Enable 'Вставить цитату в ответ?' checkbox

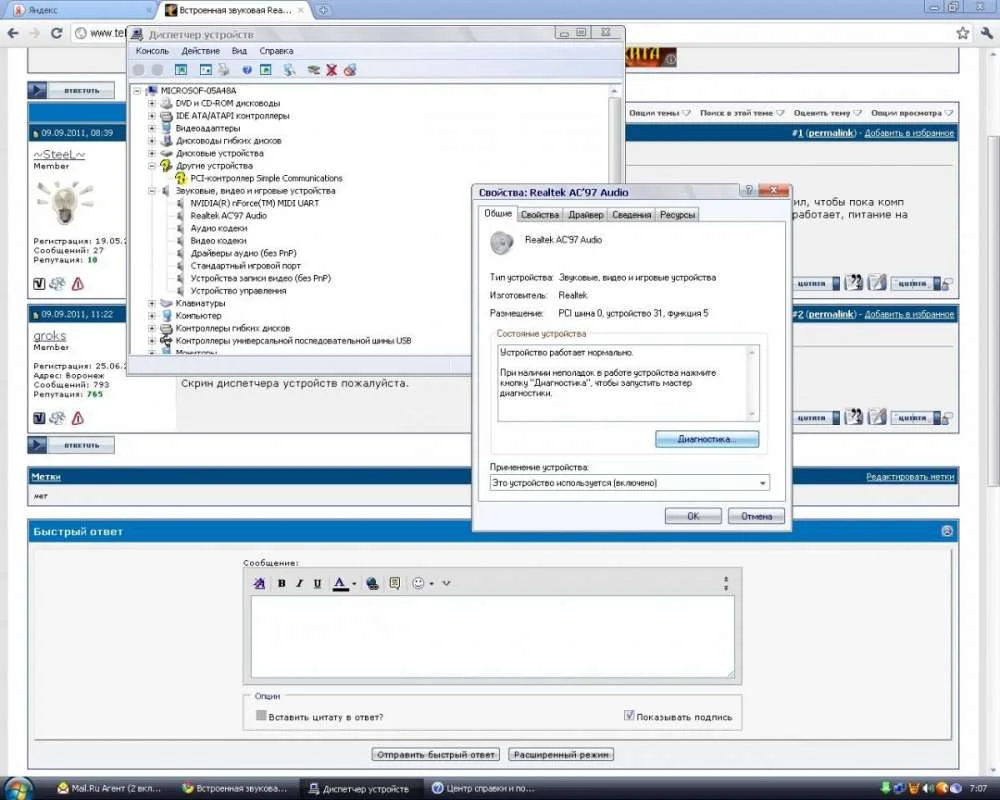pos(261,716)
